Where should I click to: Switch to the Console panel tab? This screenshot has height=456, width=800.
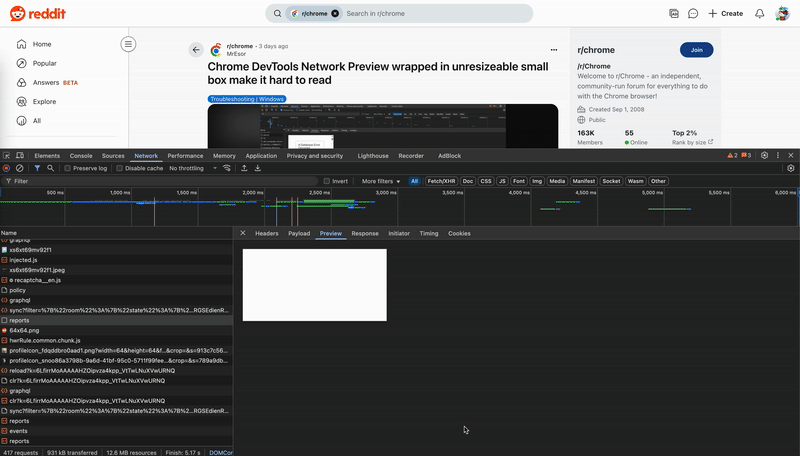tap(81, 156)
